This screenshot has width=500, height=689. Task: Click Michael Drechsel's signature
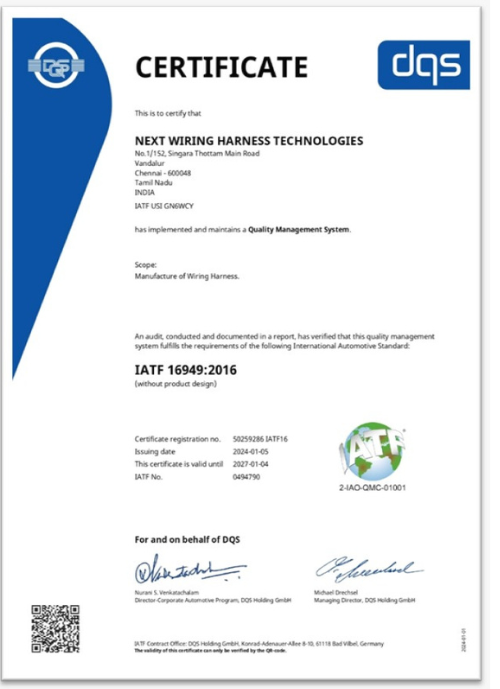[369, 569]
